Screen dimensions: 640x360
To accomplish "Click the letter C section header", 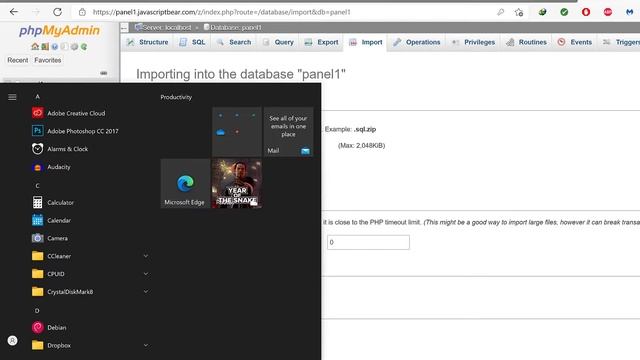I will 37,186.
